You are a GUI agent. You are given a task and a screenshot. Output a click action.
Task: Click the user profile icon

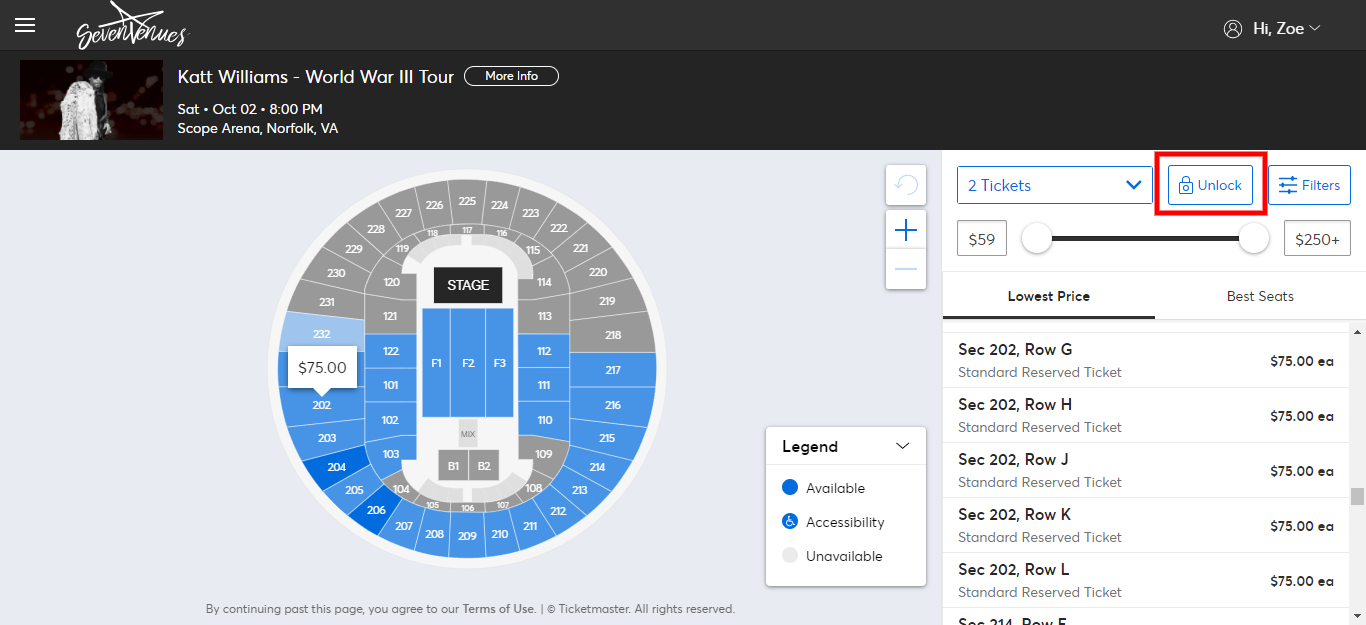(1232, 29)
